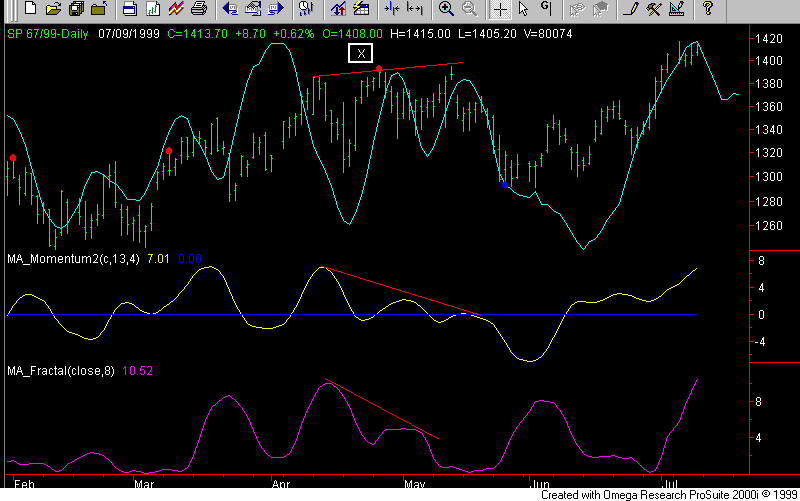Viewport: 800px width, 501px height.
Task: Open Help with the question mark icon
Action: 707,9
